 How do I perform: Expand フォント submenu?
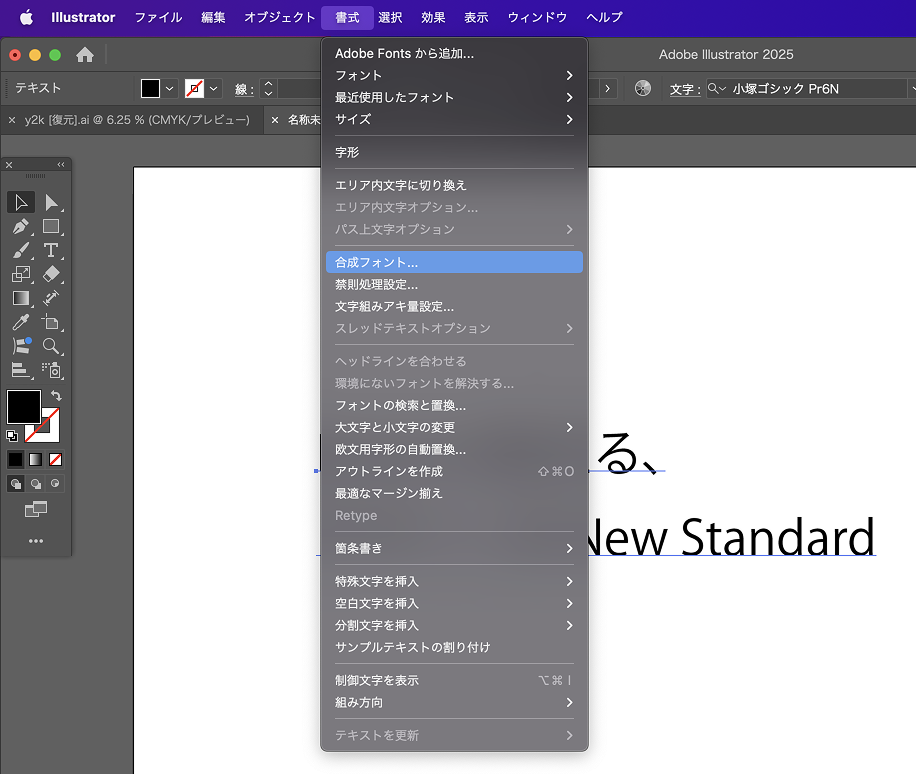click(454, 75)
